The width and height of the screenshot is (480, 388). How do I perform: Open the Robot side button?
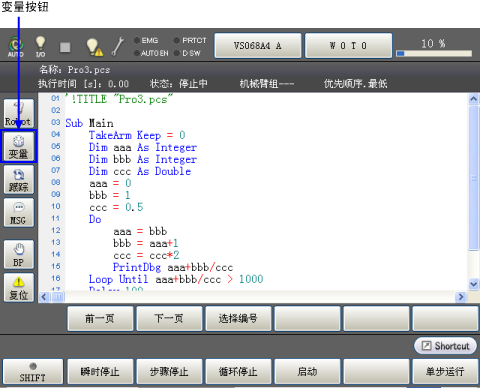pos(19,113)
